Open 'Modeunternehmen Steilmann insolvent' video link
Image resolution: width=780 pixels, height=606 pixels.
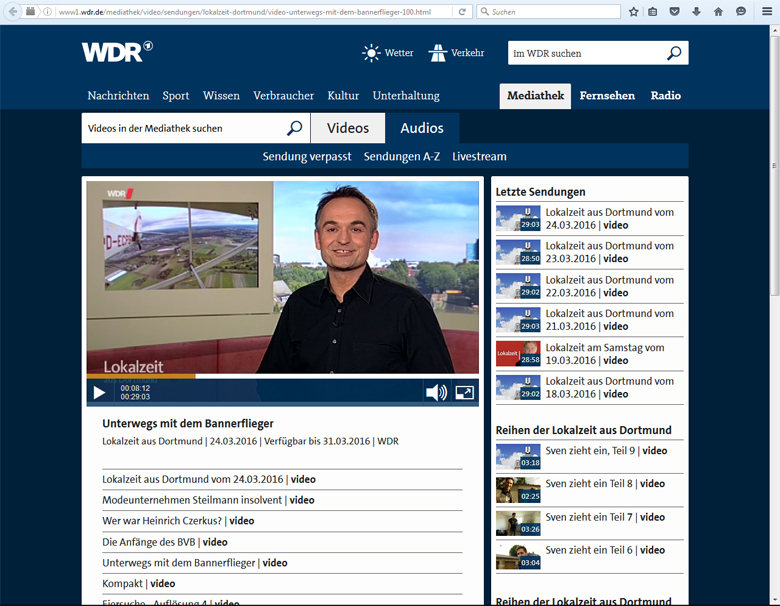click(x=208, y=500)
